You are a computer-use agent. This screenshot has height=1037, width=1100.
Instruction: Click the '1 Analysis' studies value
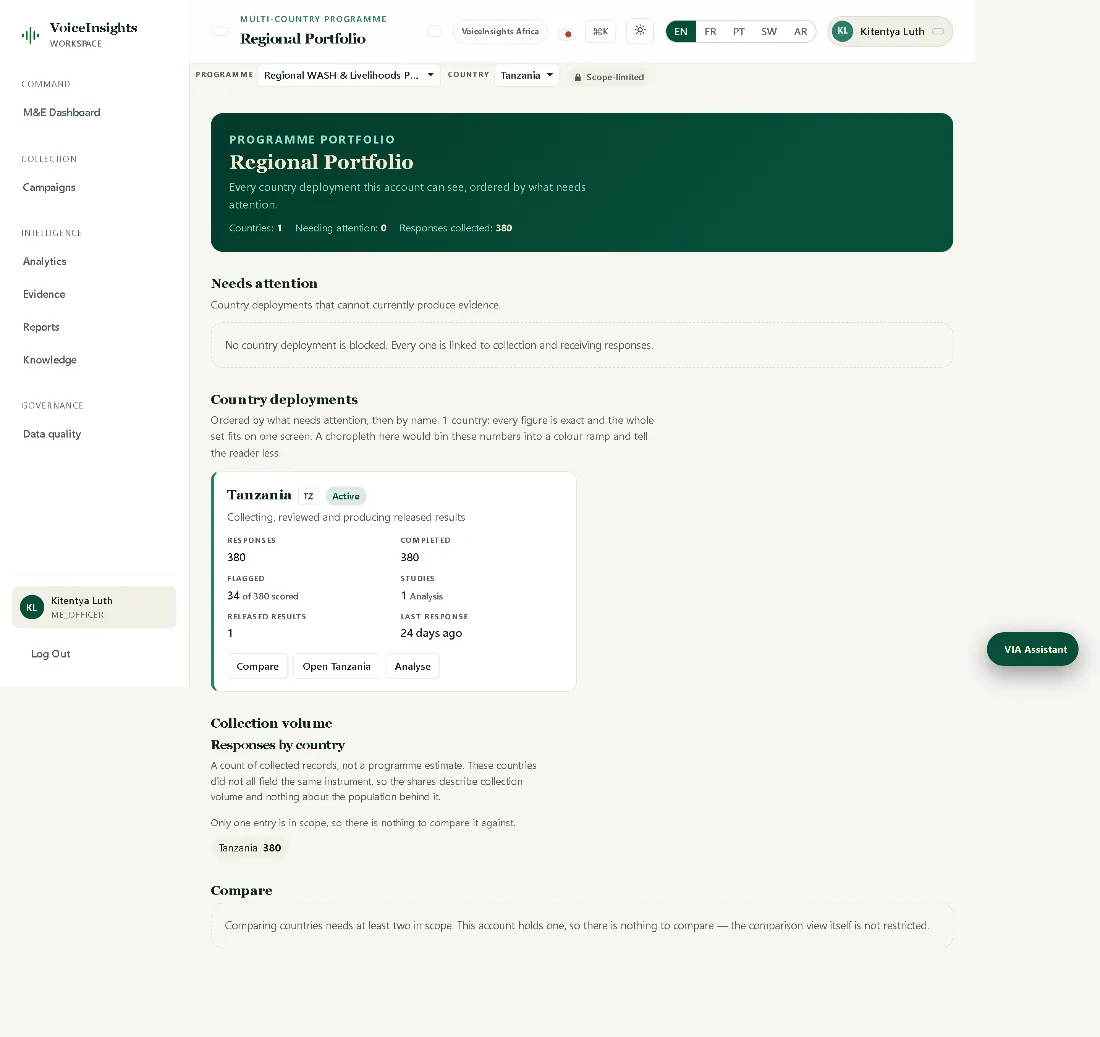[x=422, y=596]
